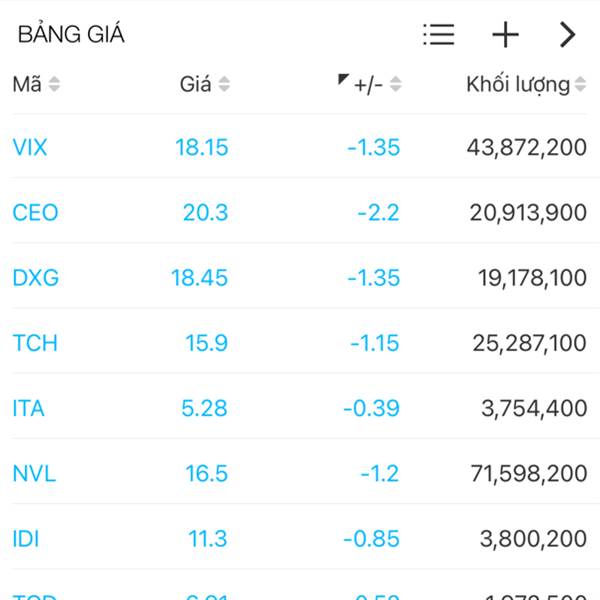Select the Khối lượng column header

click(x=518, y=85)
